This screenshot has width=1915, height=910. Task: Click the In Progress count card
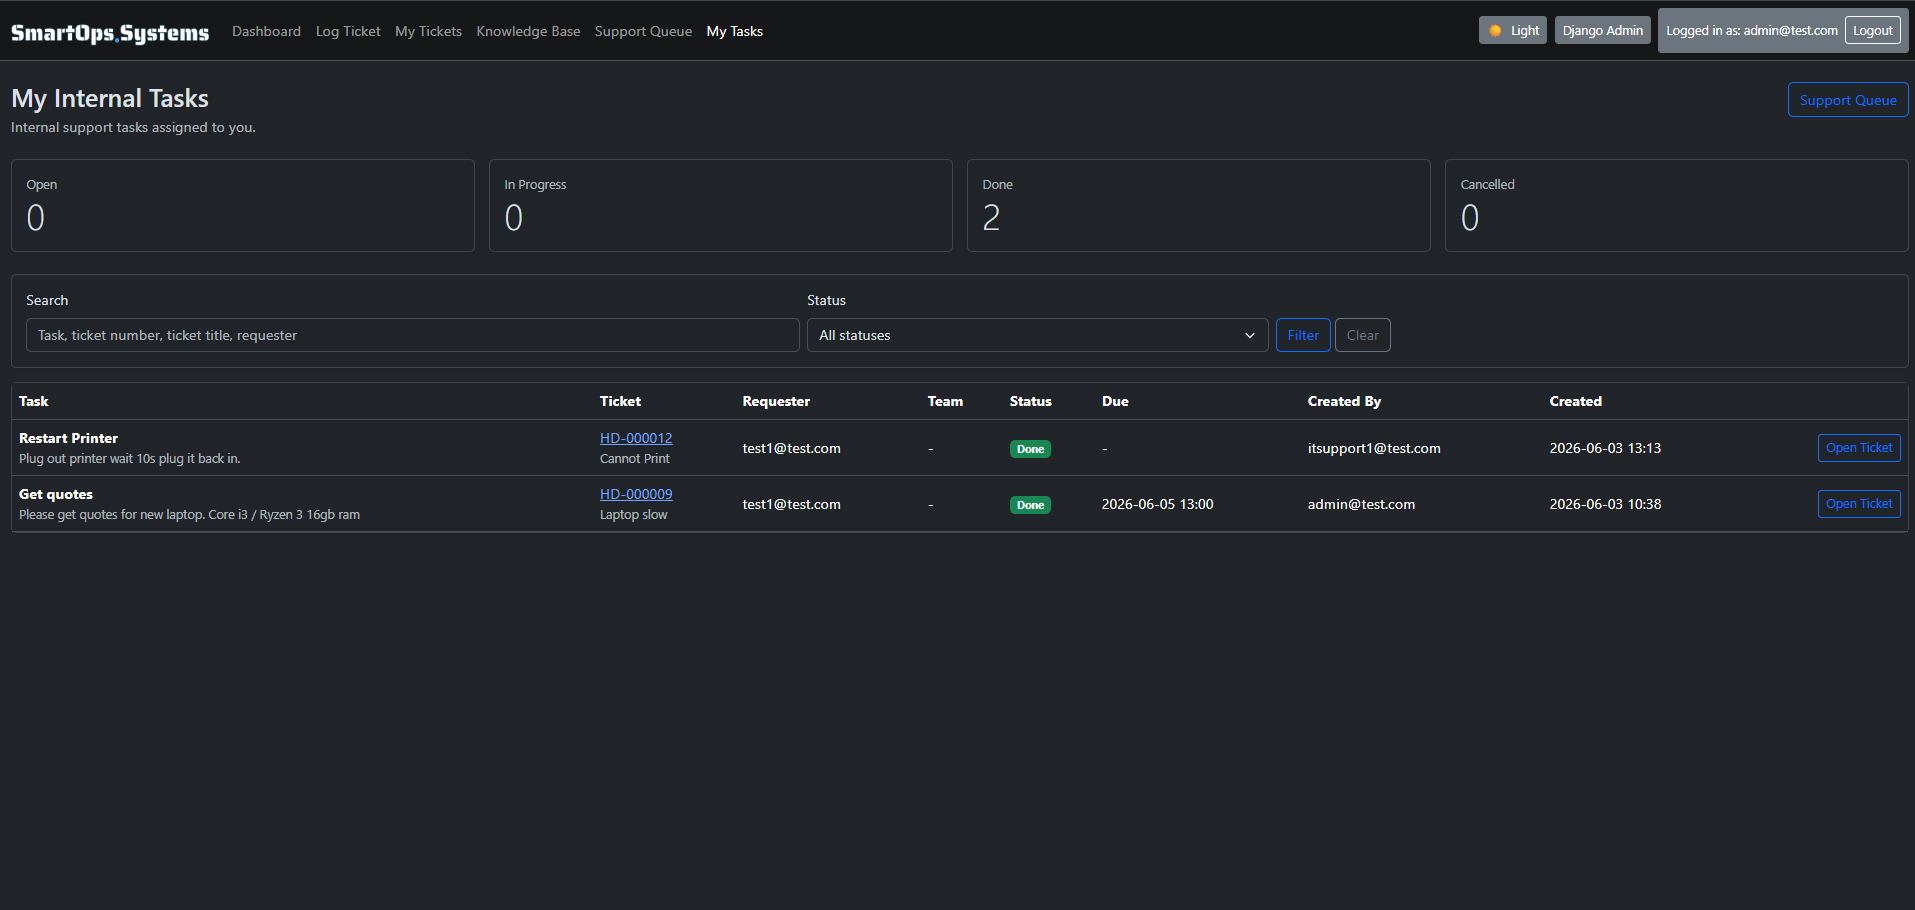(x=721, y=205)
